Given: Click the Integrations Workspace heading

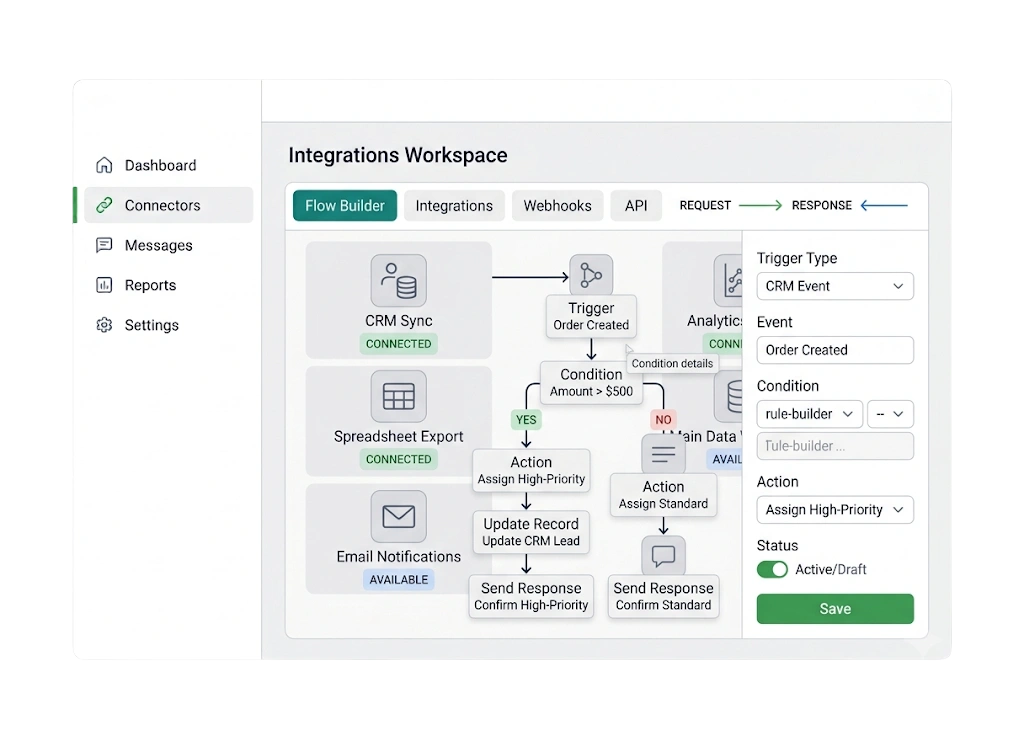Looking at the screenshot, I should (x=398, y=155).
